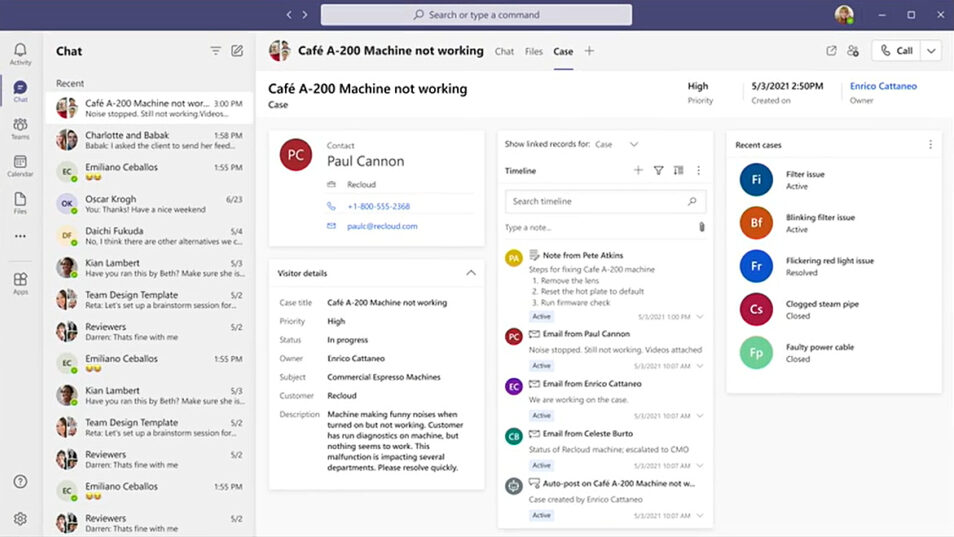
Task: Click the Search timeline field
Action: tap(596, 201)
